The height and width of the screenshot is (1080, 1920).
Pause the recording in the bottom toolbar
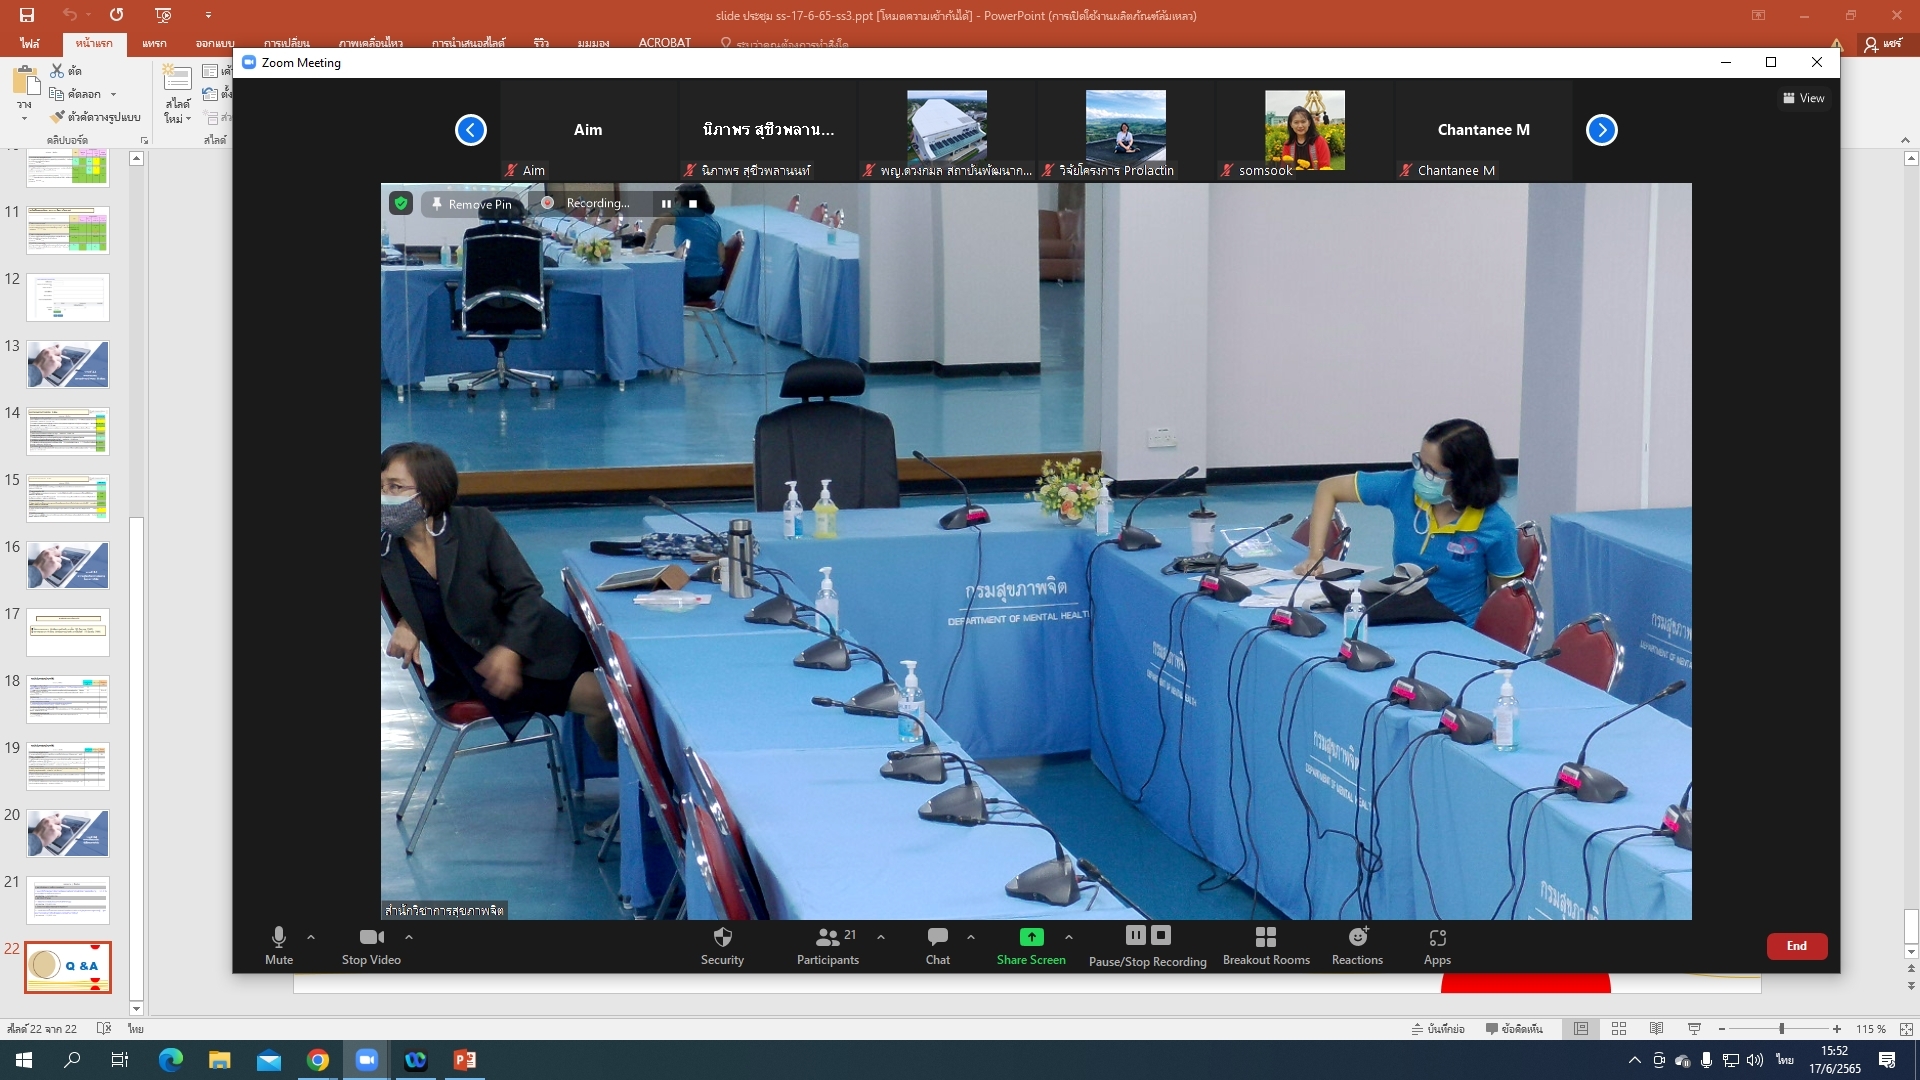point(1135,935)
